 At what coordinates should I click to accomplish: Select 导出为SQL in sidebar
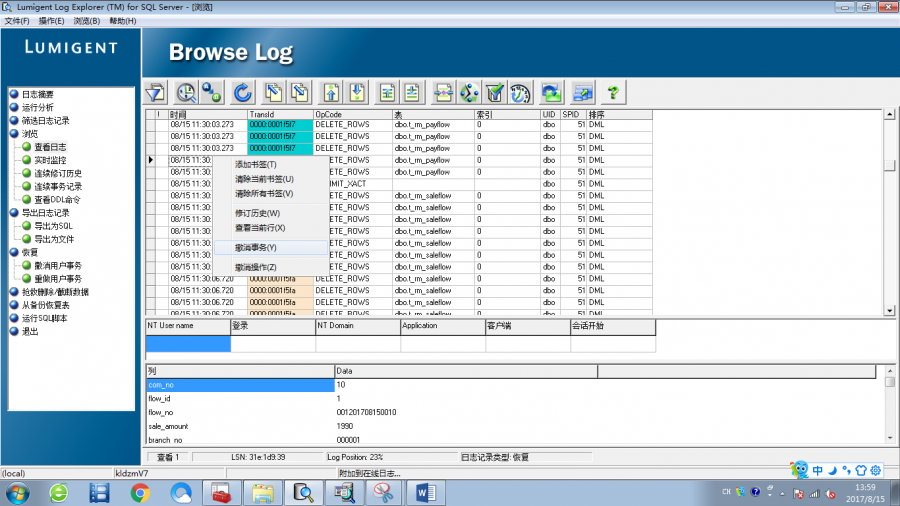pyautogui.click(x=53, y=226)
